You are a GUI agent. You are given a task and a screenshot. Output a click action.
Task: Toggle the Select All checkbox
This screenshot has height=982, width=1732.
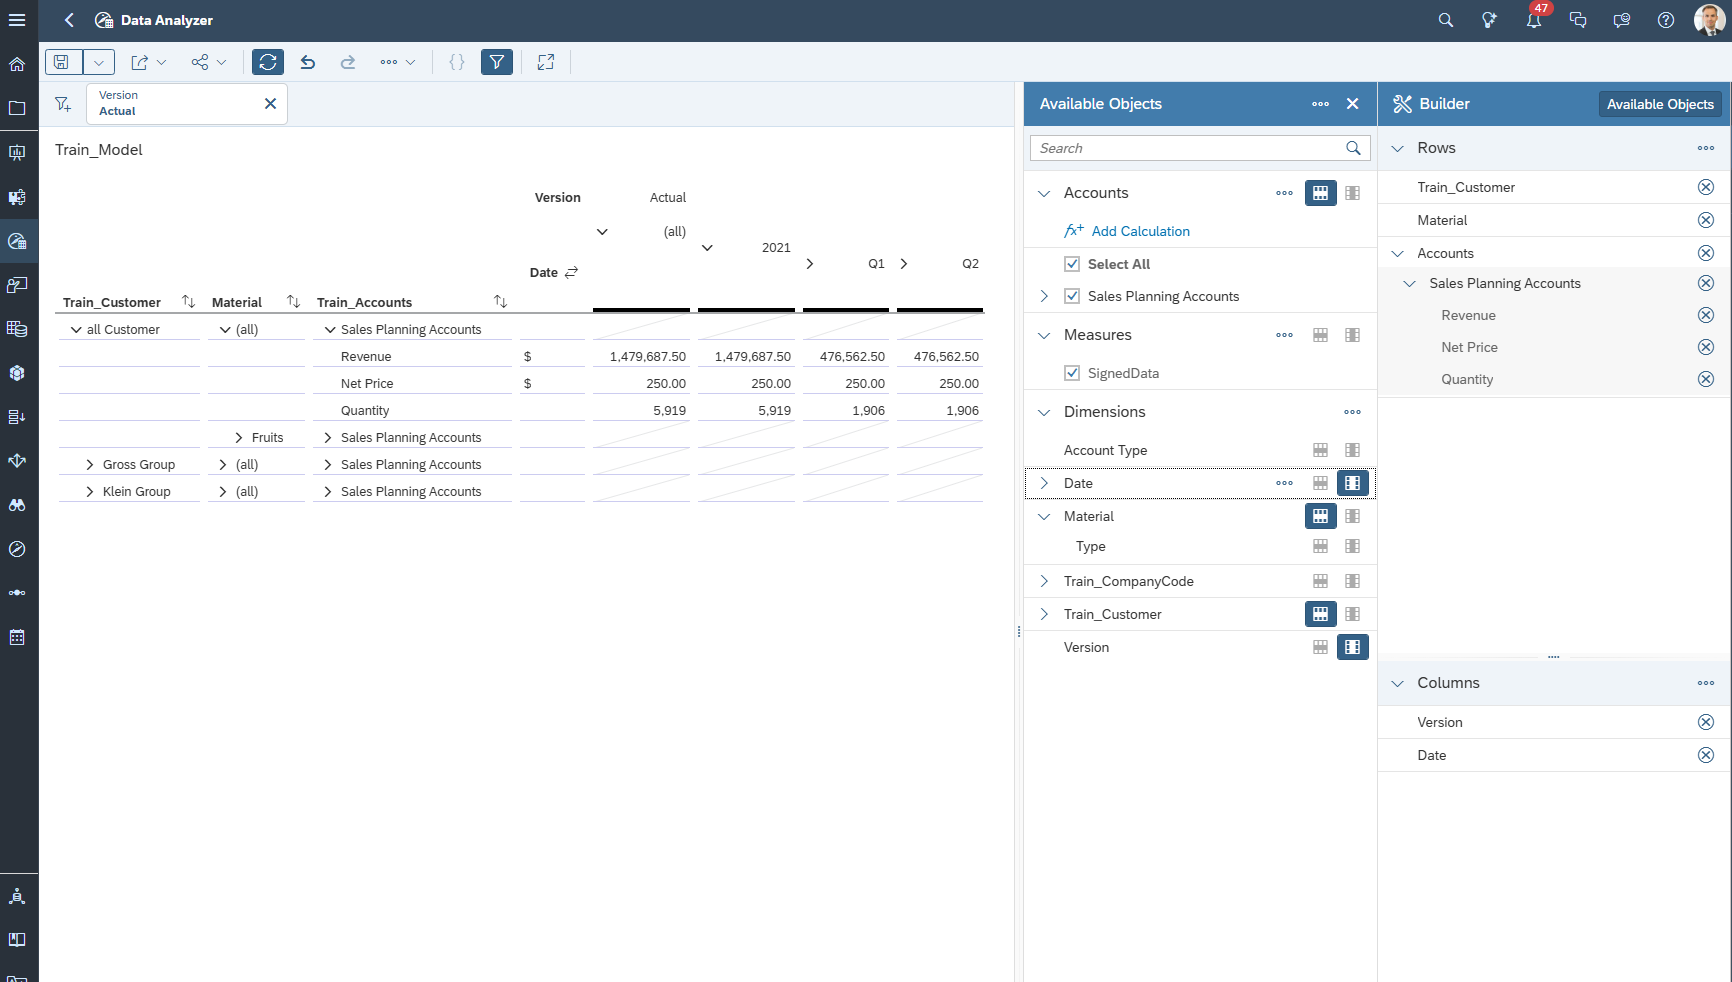tap(1072, 264)
